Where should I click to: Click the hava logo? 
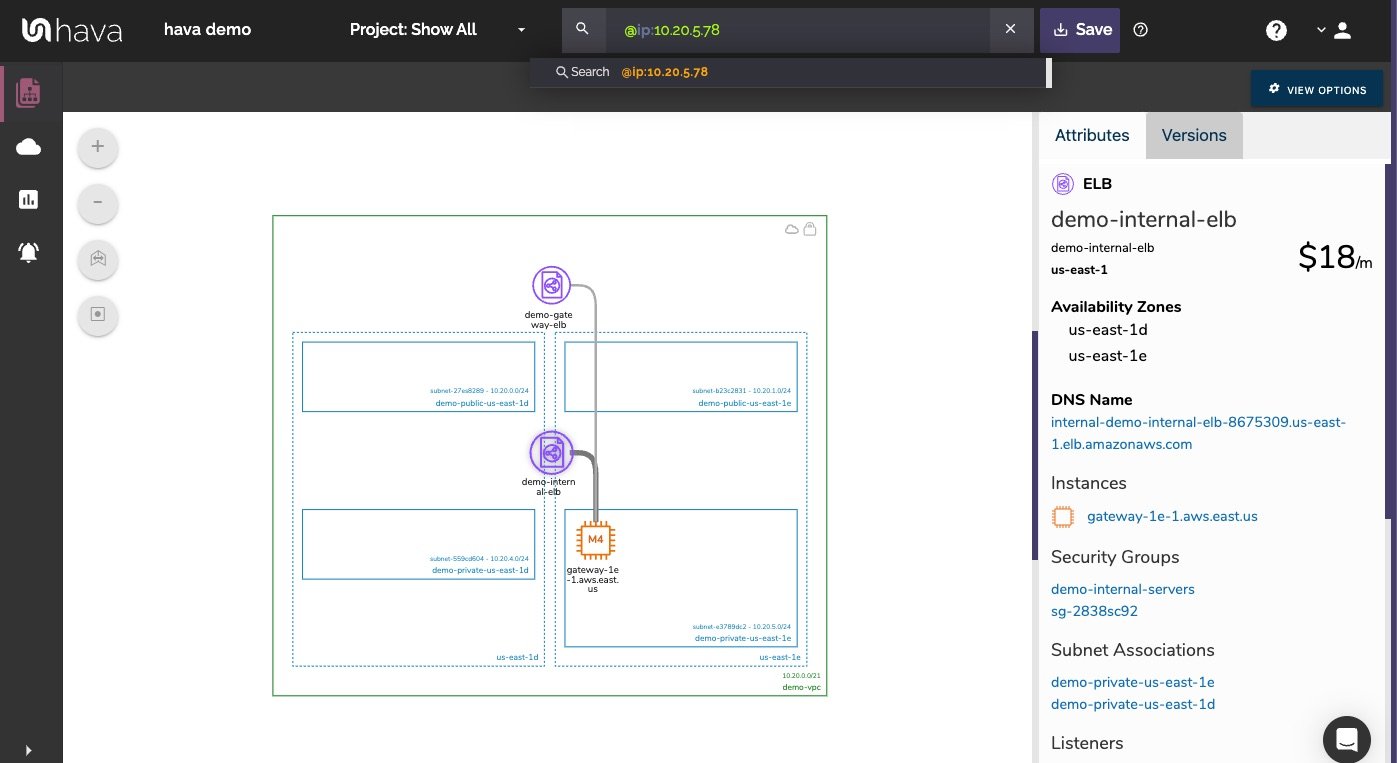pos(72,30)
